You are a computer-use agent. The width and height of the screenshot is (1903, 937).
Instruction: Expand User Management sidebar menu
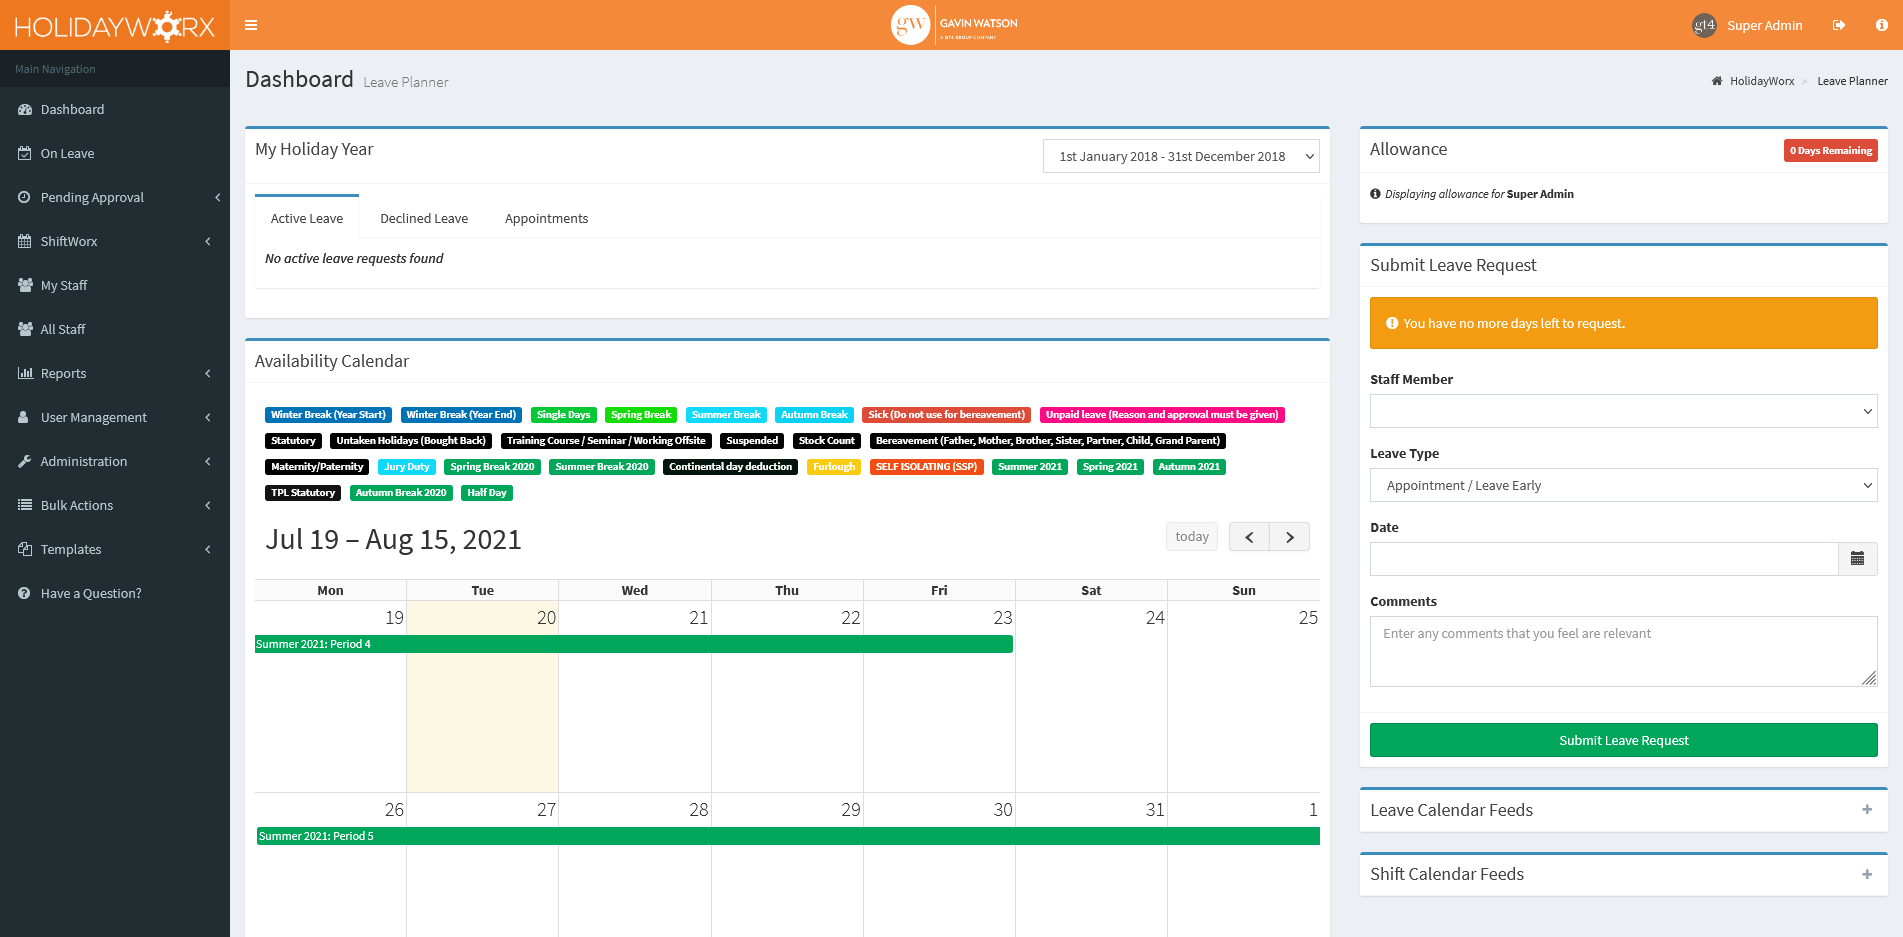pos(115,417)
